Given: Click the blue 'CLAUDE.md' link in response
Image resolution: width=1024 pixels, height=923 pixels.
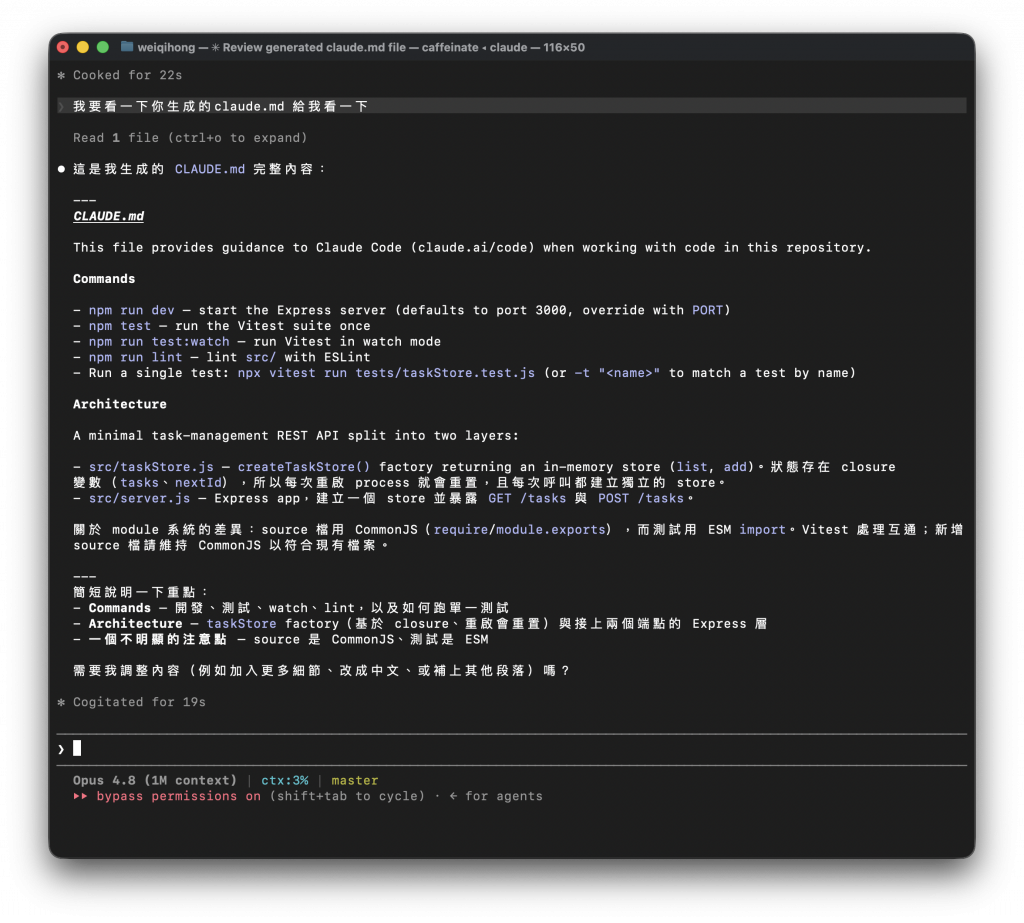Looking at the screenshot, I should pos(210,169).
